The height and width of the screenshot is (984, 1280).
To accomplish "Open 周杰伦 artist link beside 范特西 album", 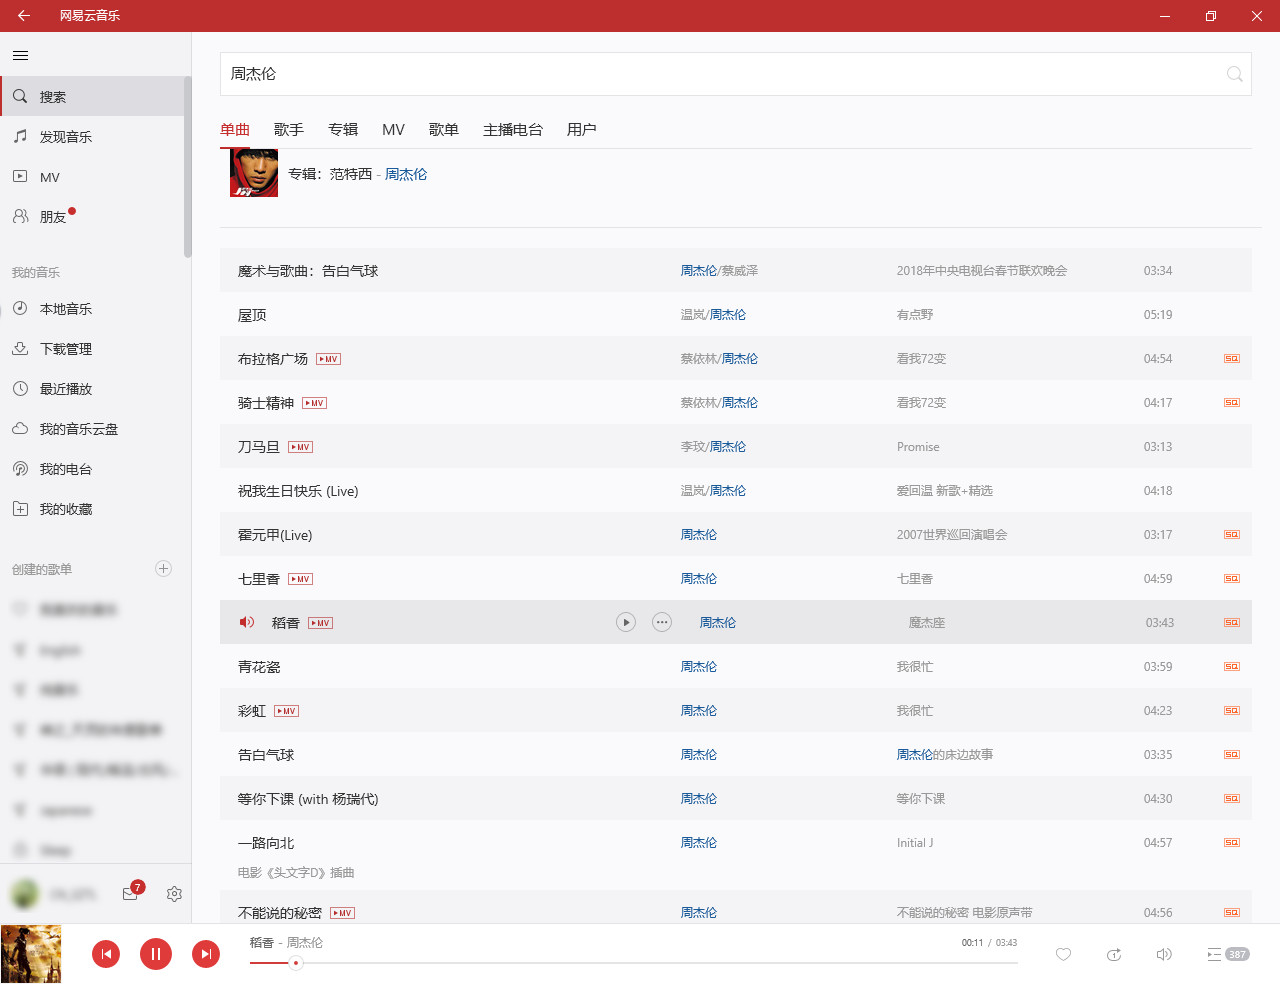I will 406,174.
